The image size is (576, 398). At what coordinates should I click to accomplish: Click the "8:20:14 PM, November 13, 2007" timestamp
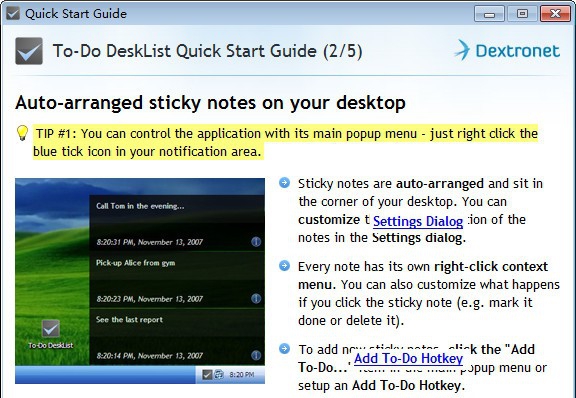(150, 356)
